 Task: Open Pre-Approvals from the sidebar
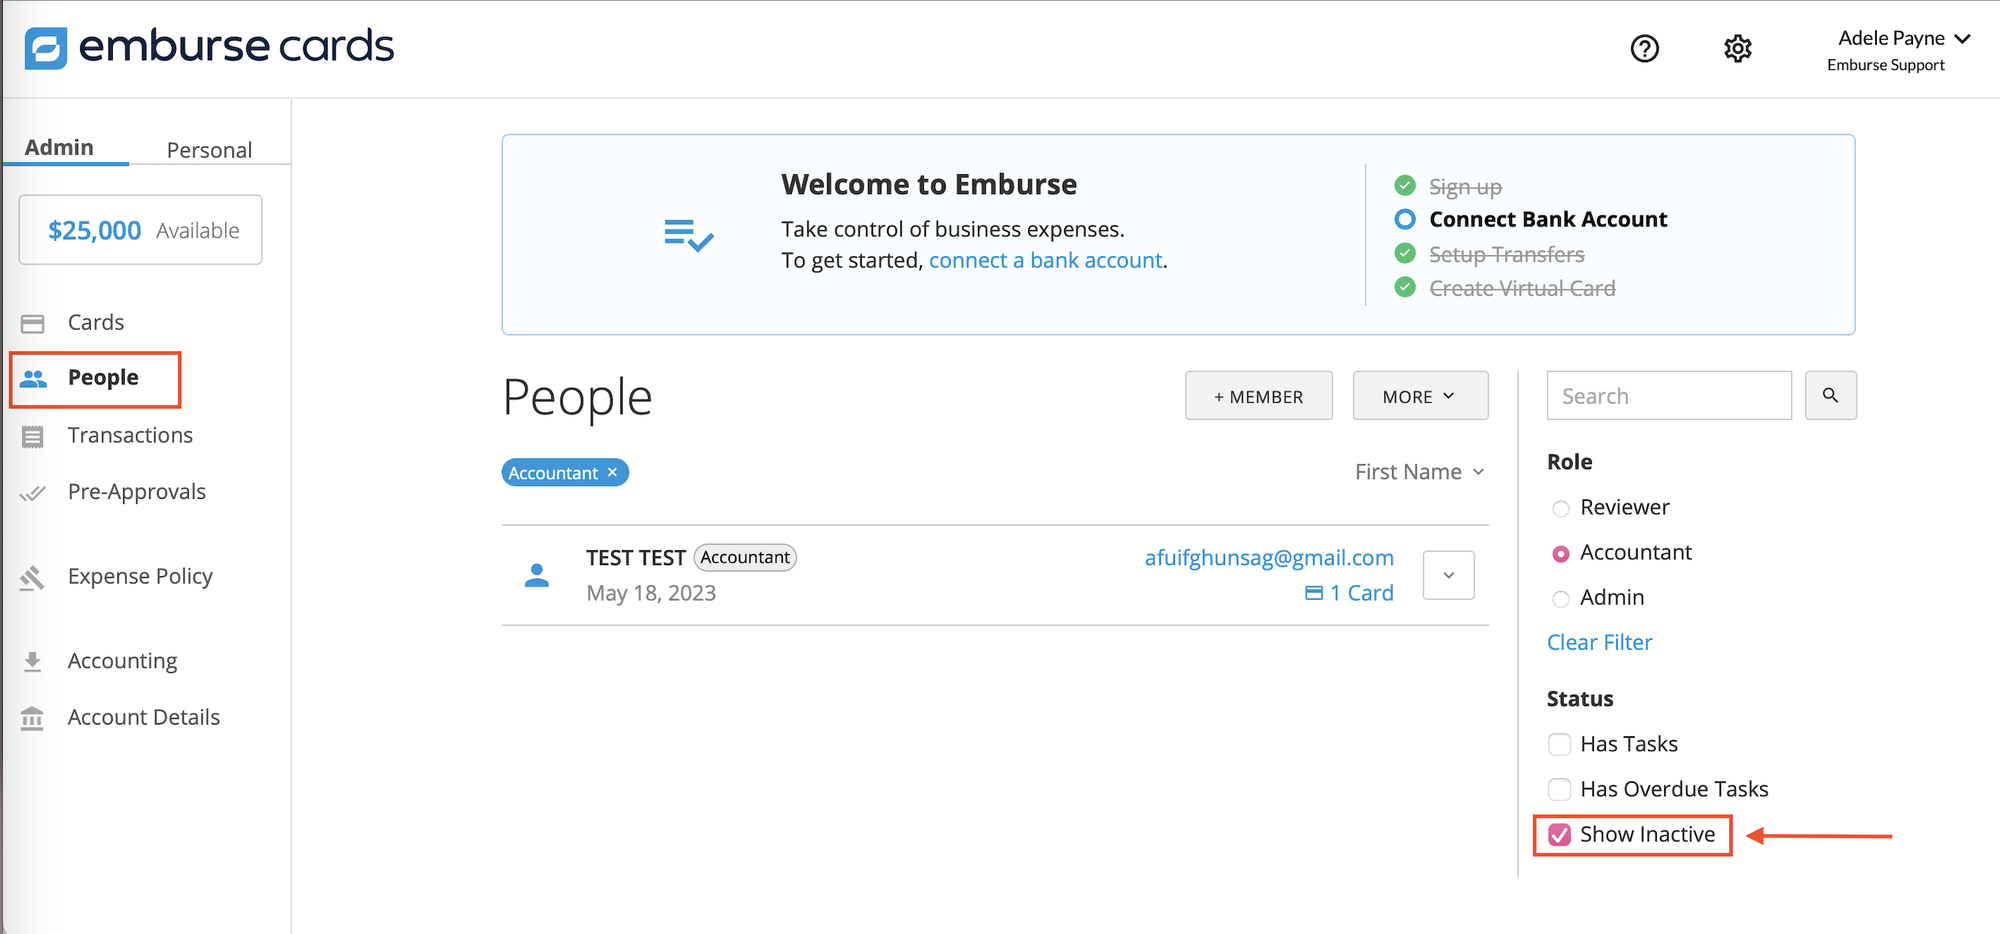coord(137,491)
